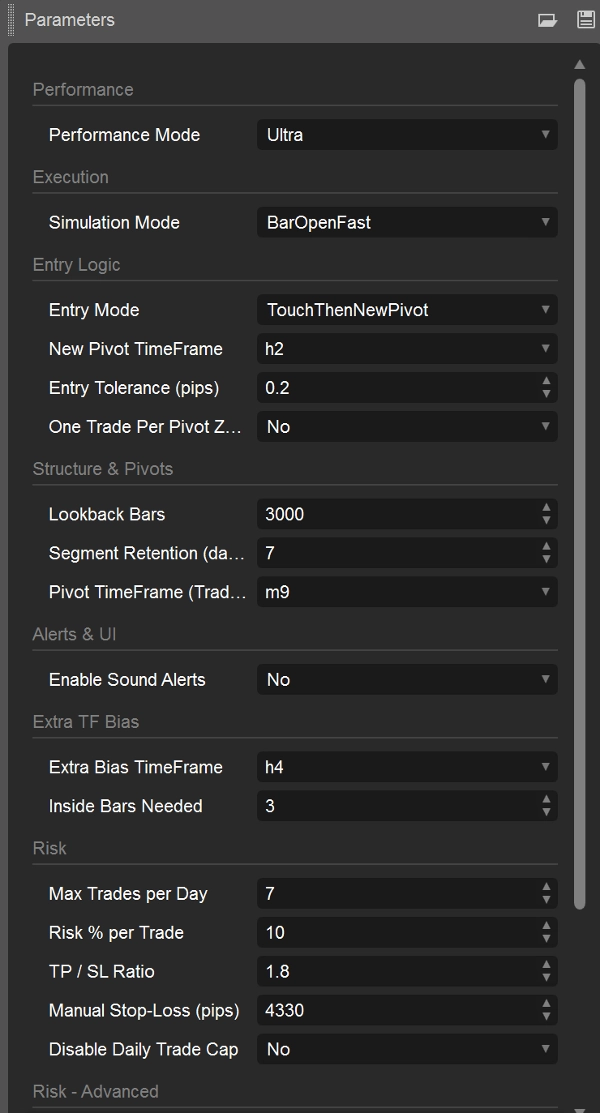The image size is (600, 1113).
Task: Click the Entry Tolerance pips field
Action: click(x=395, y=388)
